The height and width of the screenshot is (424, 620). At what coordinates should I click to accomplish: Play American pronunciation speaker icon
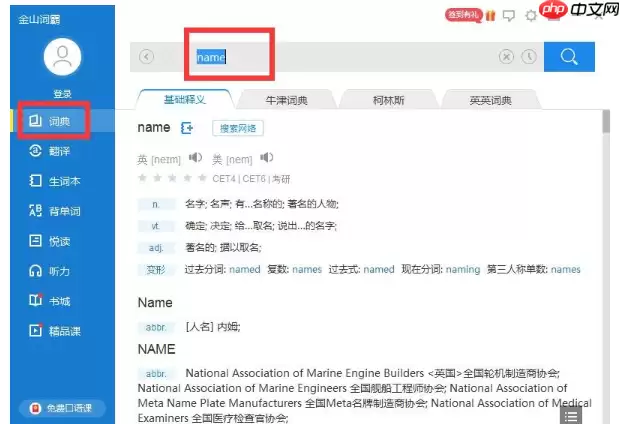coord(267,158)
